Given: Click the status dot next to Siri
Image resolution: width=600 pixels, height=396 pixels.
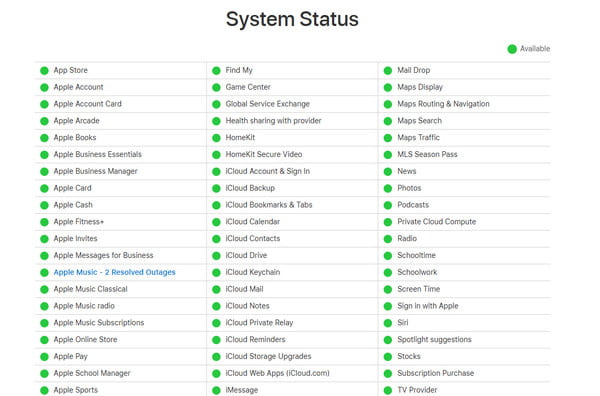Looking at the screenshot, I should [388, 323].
